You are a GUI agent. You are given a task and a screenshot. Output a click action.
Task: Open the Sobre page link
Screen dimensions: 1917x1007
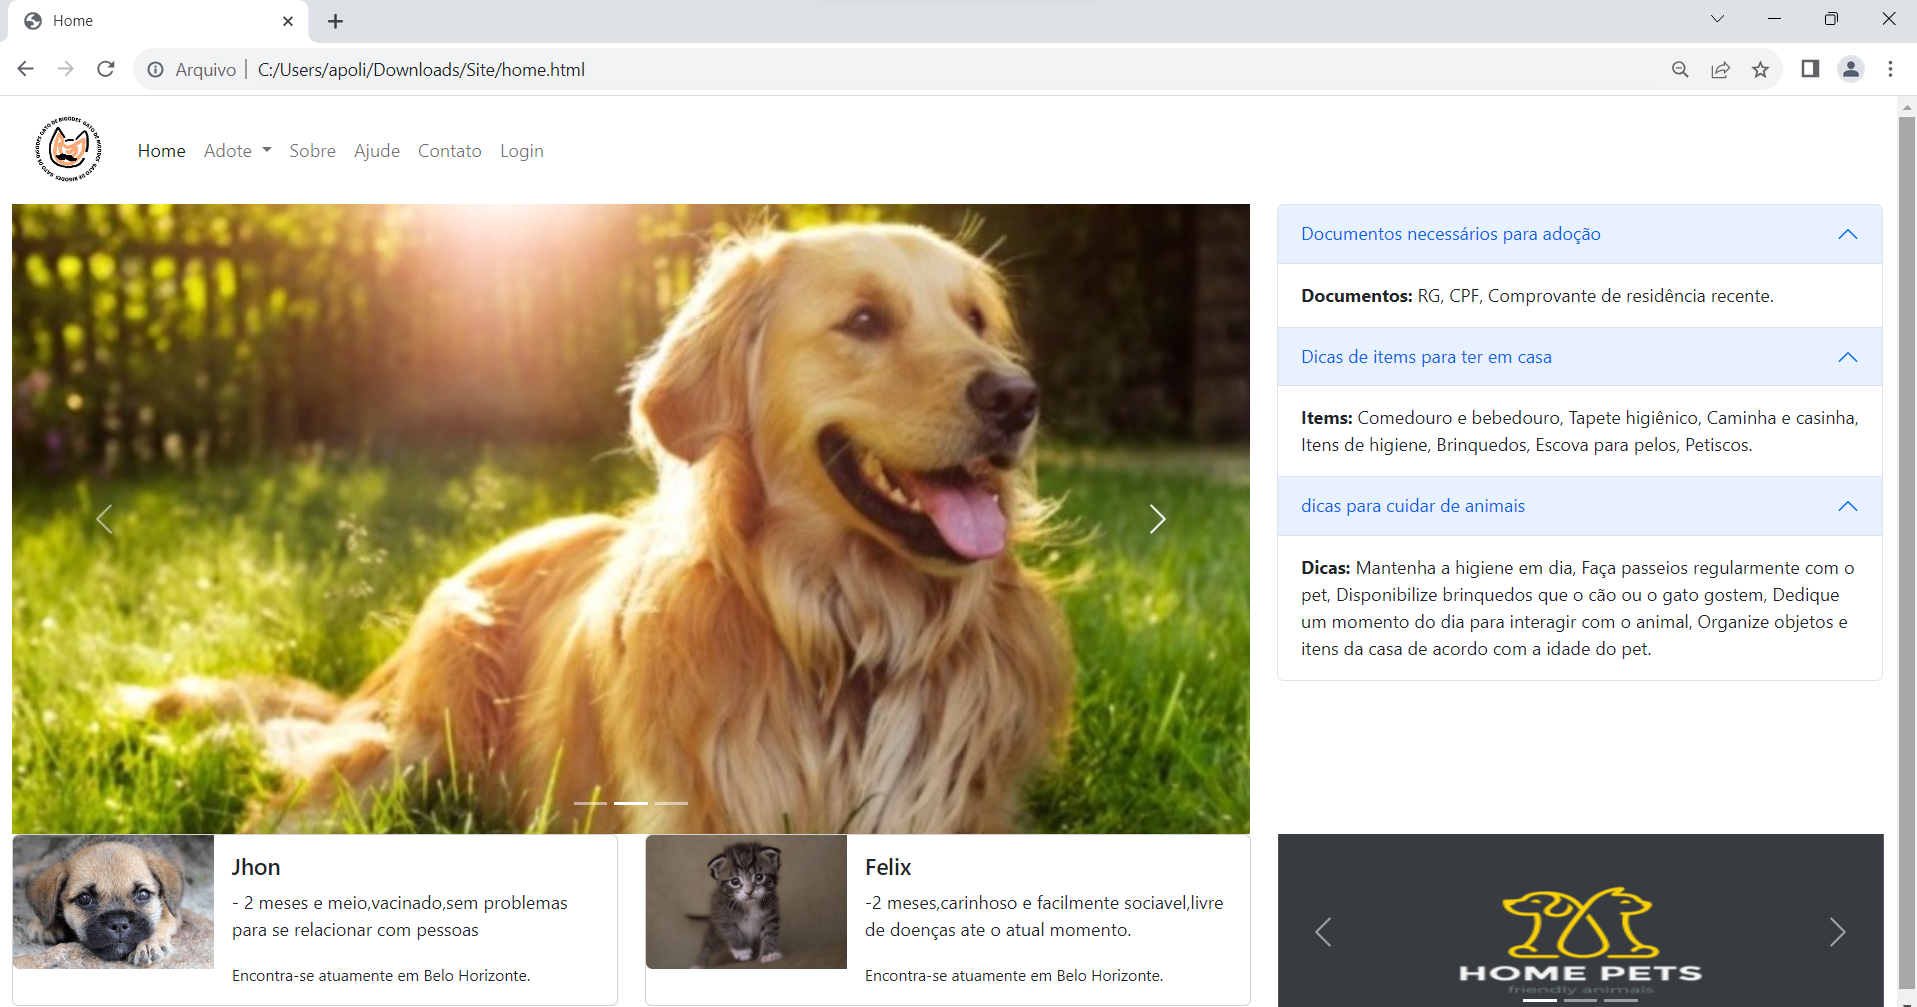click(x=312, y=151)
